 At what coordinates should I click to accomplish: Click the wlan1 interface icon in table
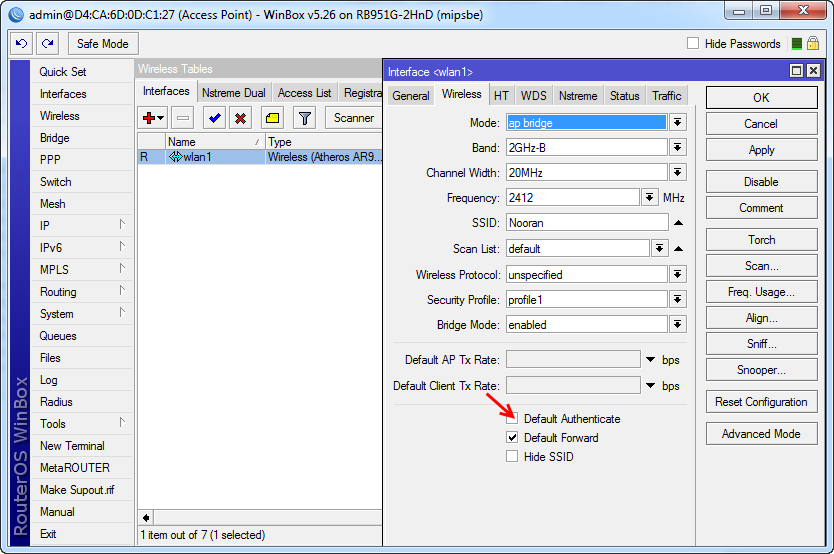[176, 157]
